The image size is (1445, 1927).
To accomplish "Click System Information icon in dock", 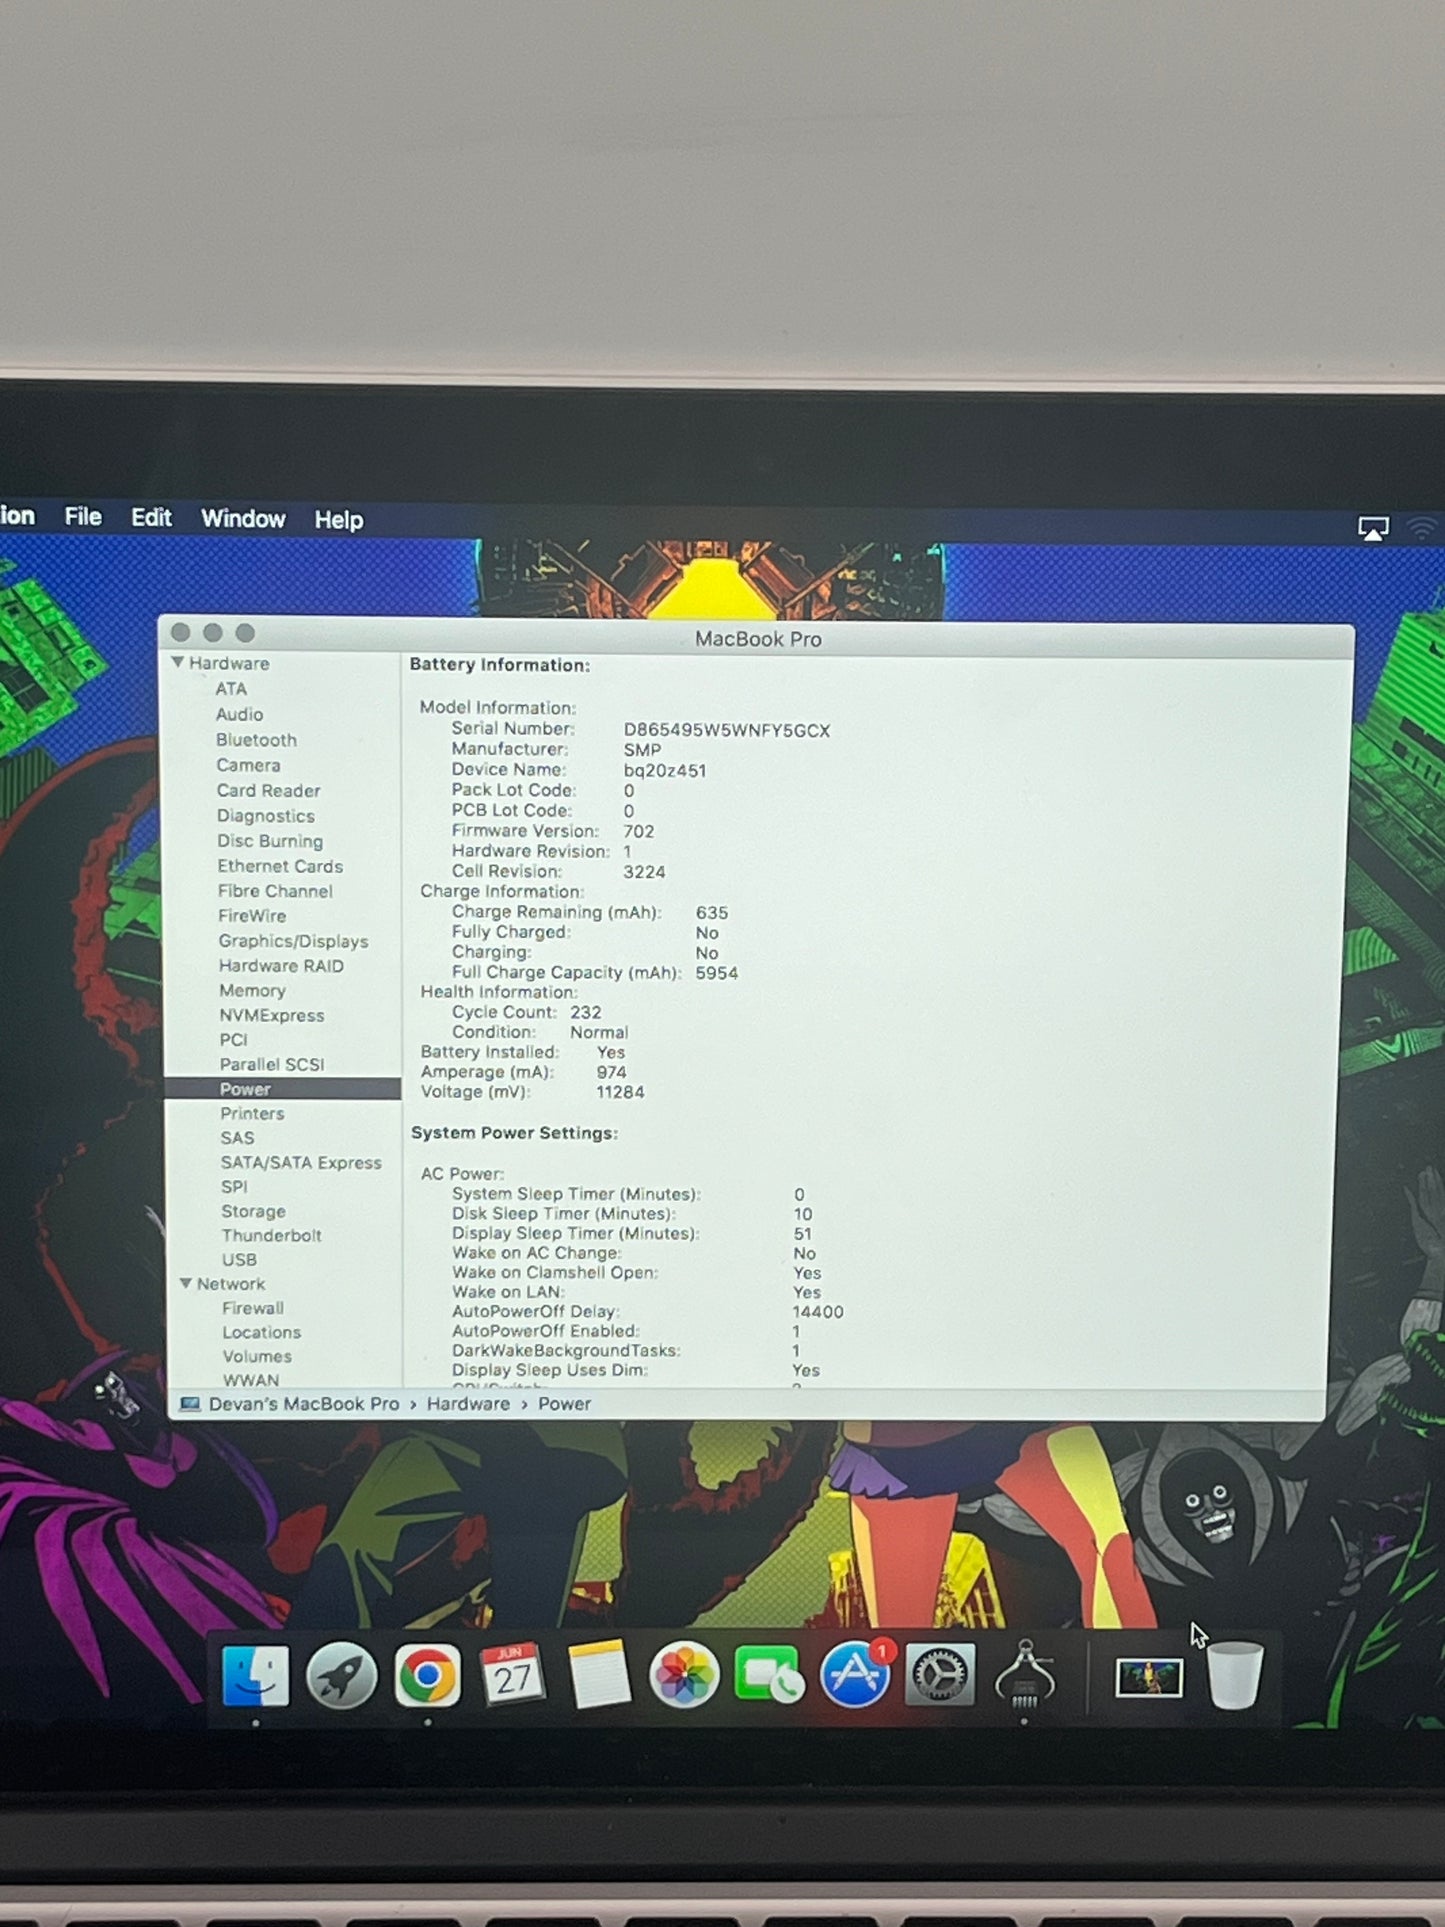I will 1024,1674.
